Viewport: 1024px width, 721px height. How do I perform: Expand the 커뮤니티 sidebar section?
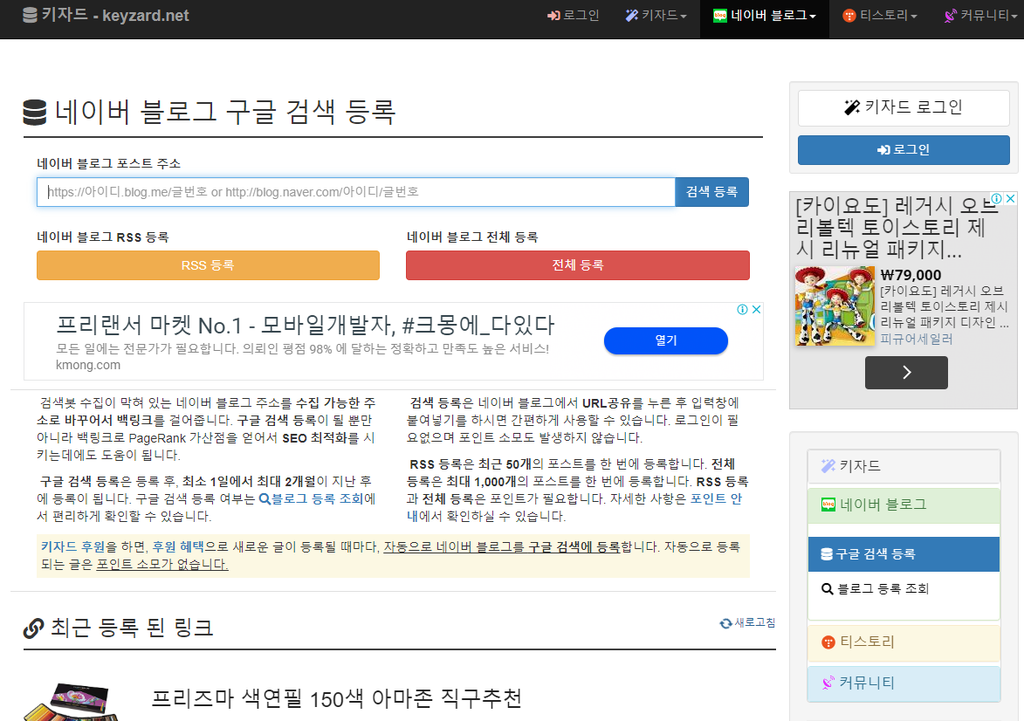pos(904,683)
